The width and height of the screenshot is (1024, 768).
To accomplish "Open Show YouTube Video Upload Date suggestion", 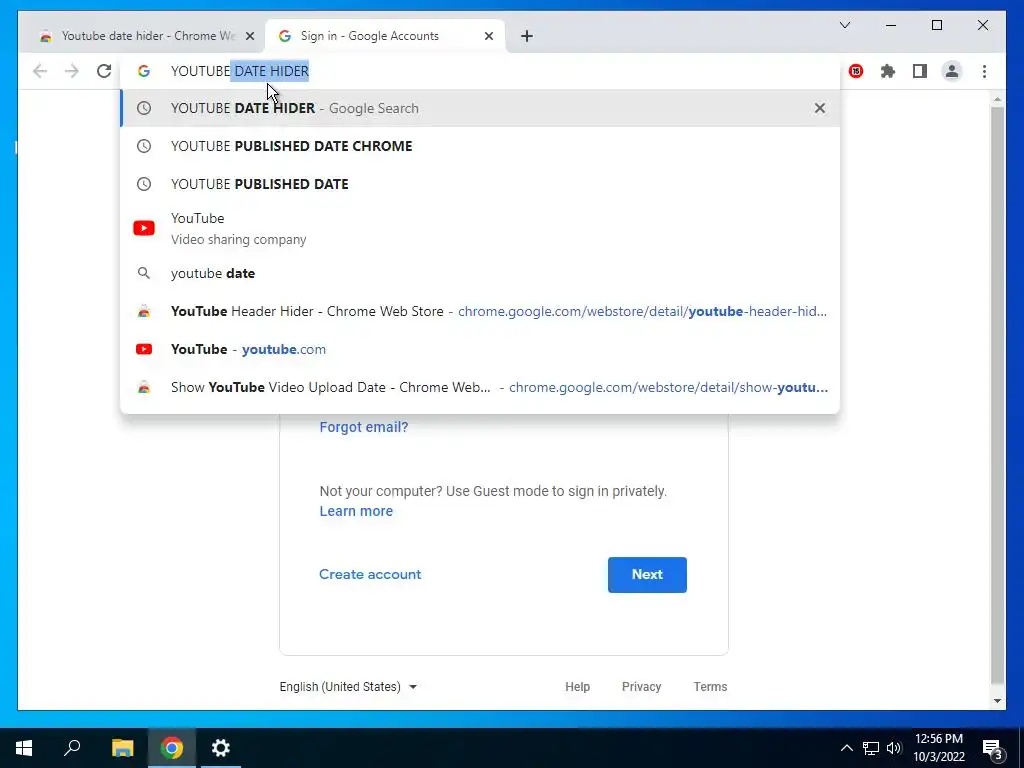I will [480, 387].
